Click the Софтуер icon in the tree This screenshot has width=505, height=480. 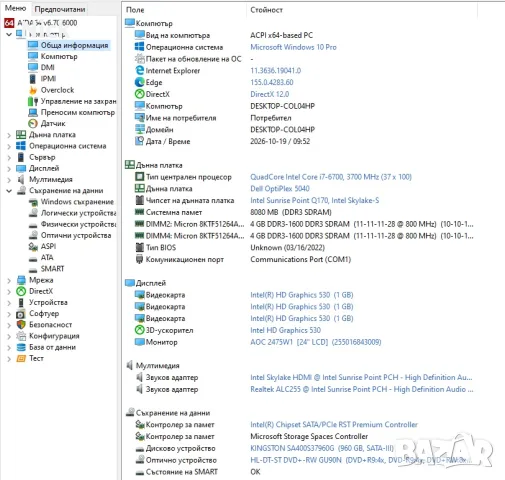click(x=21, y=314)
